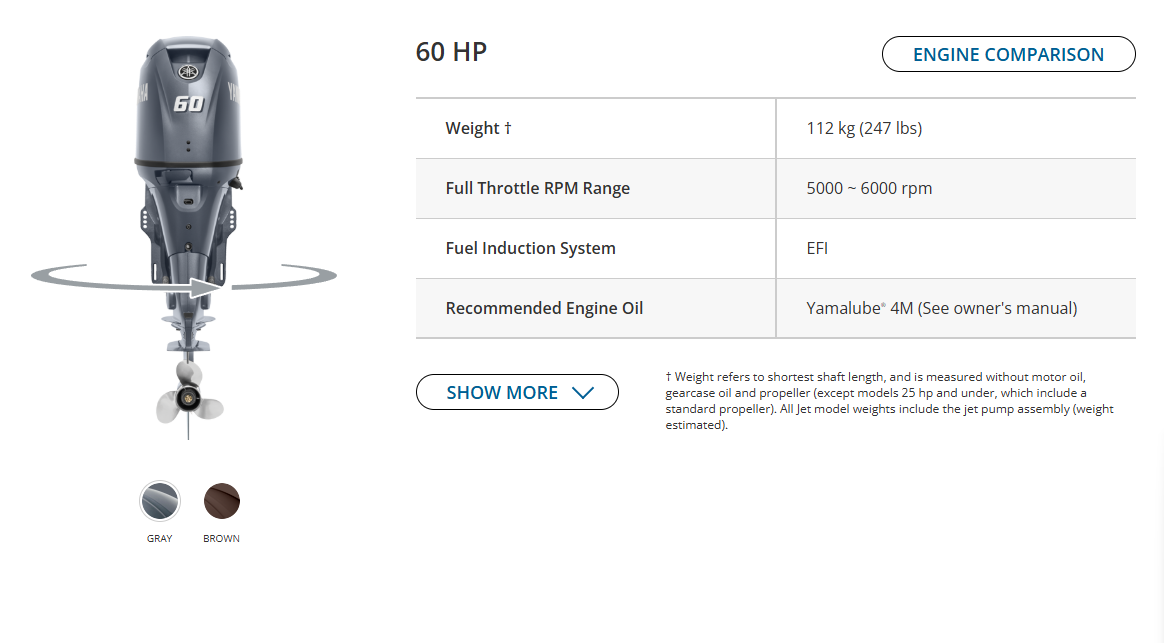This screenshot has width=1164, height=643.
Task: Select the Brown engine color swatch
Action: pos(222,501)
